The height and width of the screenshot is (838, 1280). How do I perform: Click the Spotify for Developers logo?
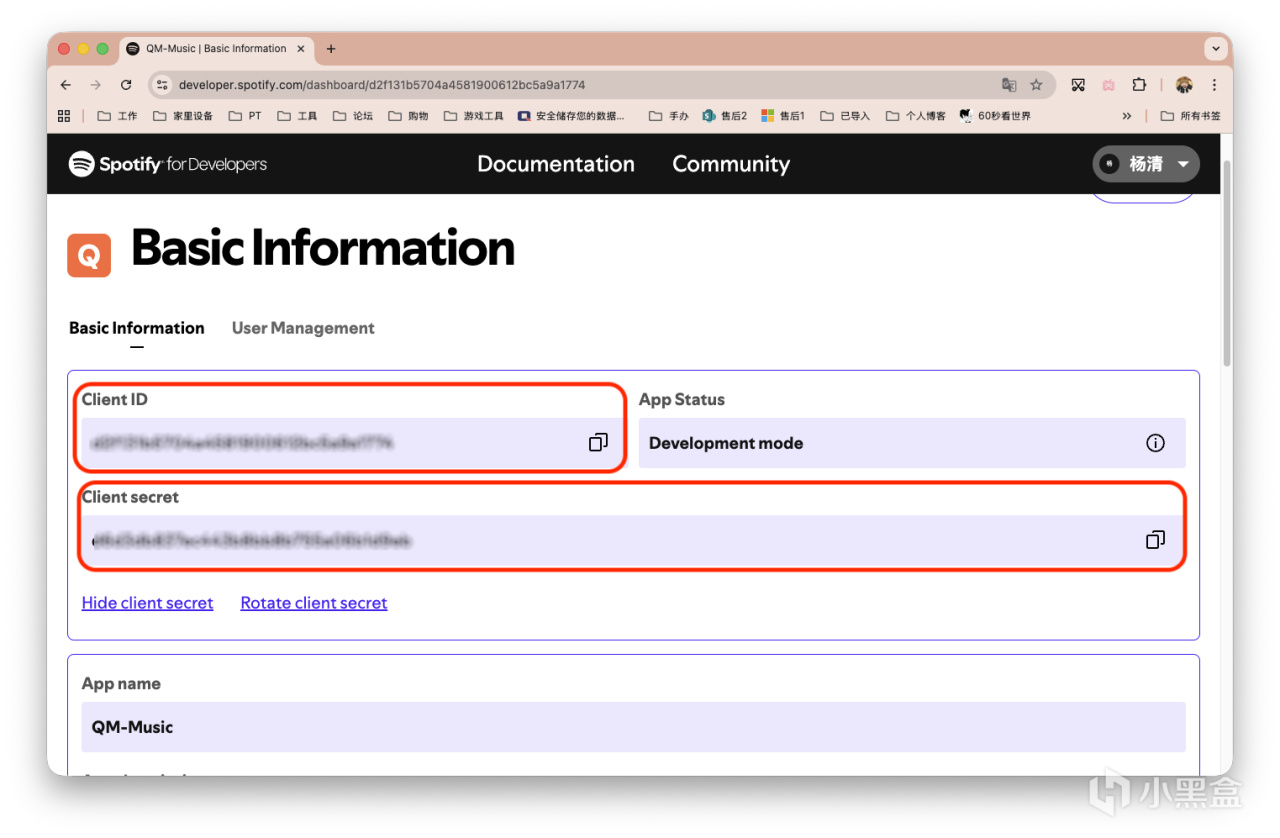pyautogui.click(x=168, y=164)
